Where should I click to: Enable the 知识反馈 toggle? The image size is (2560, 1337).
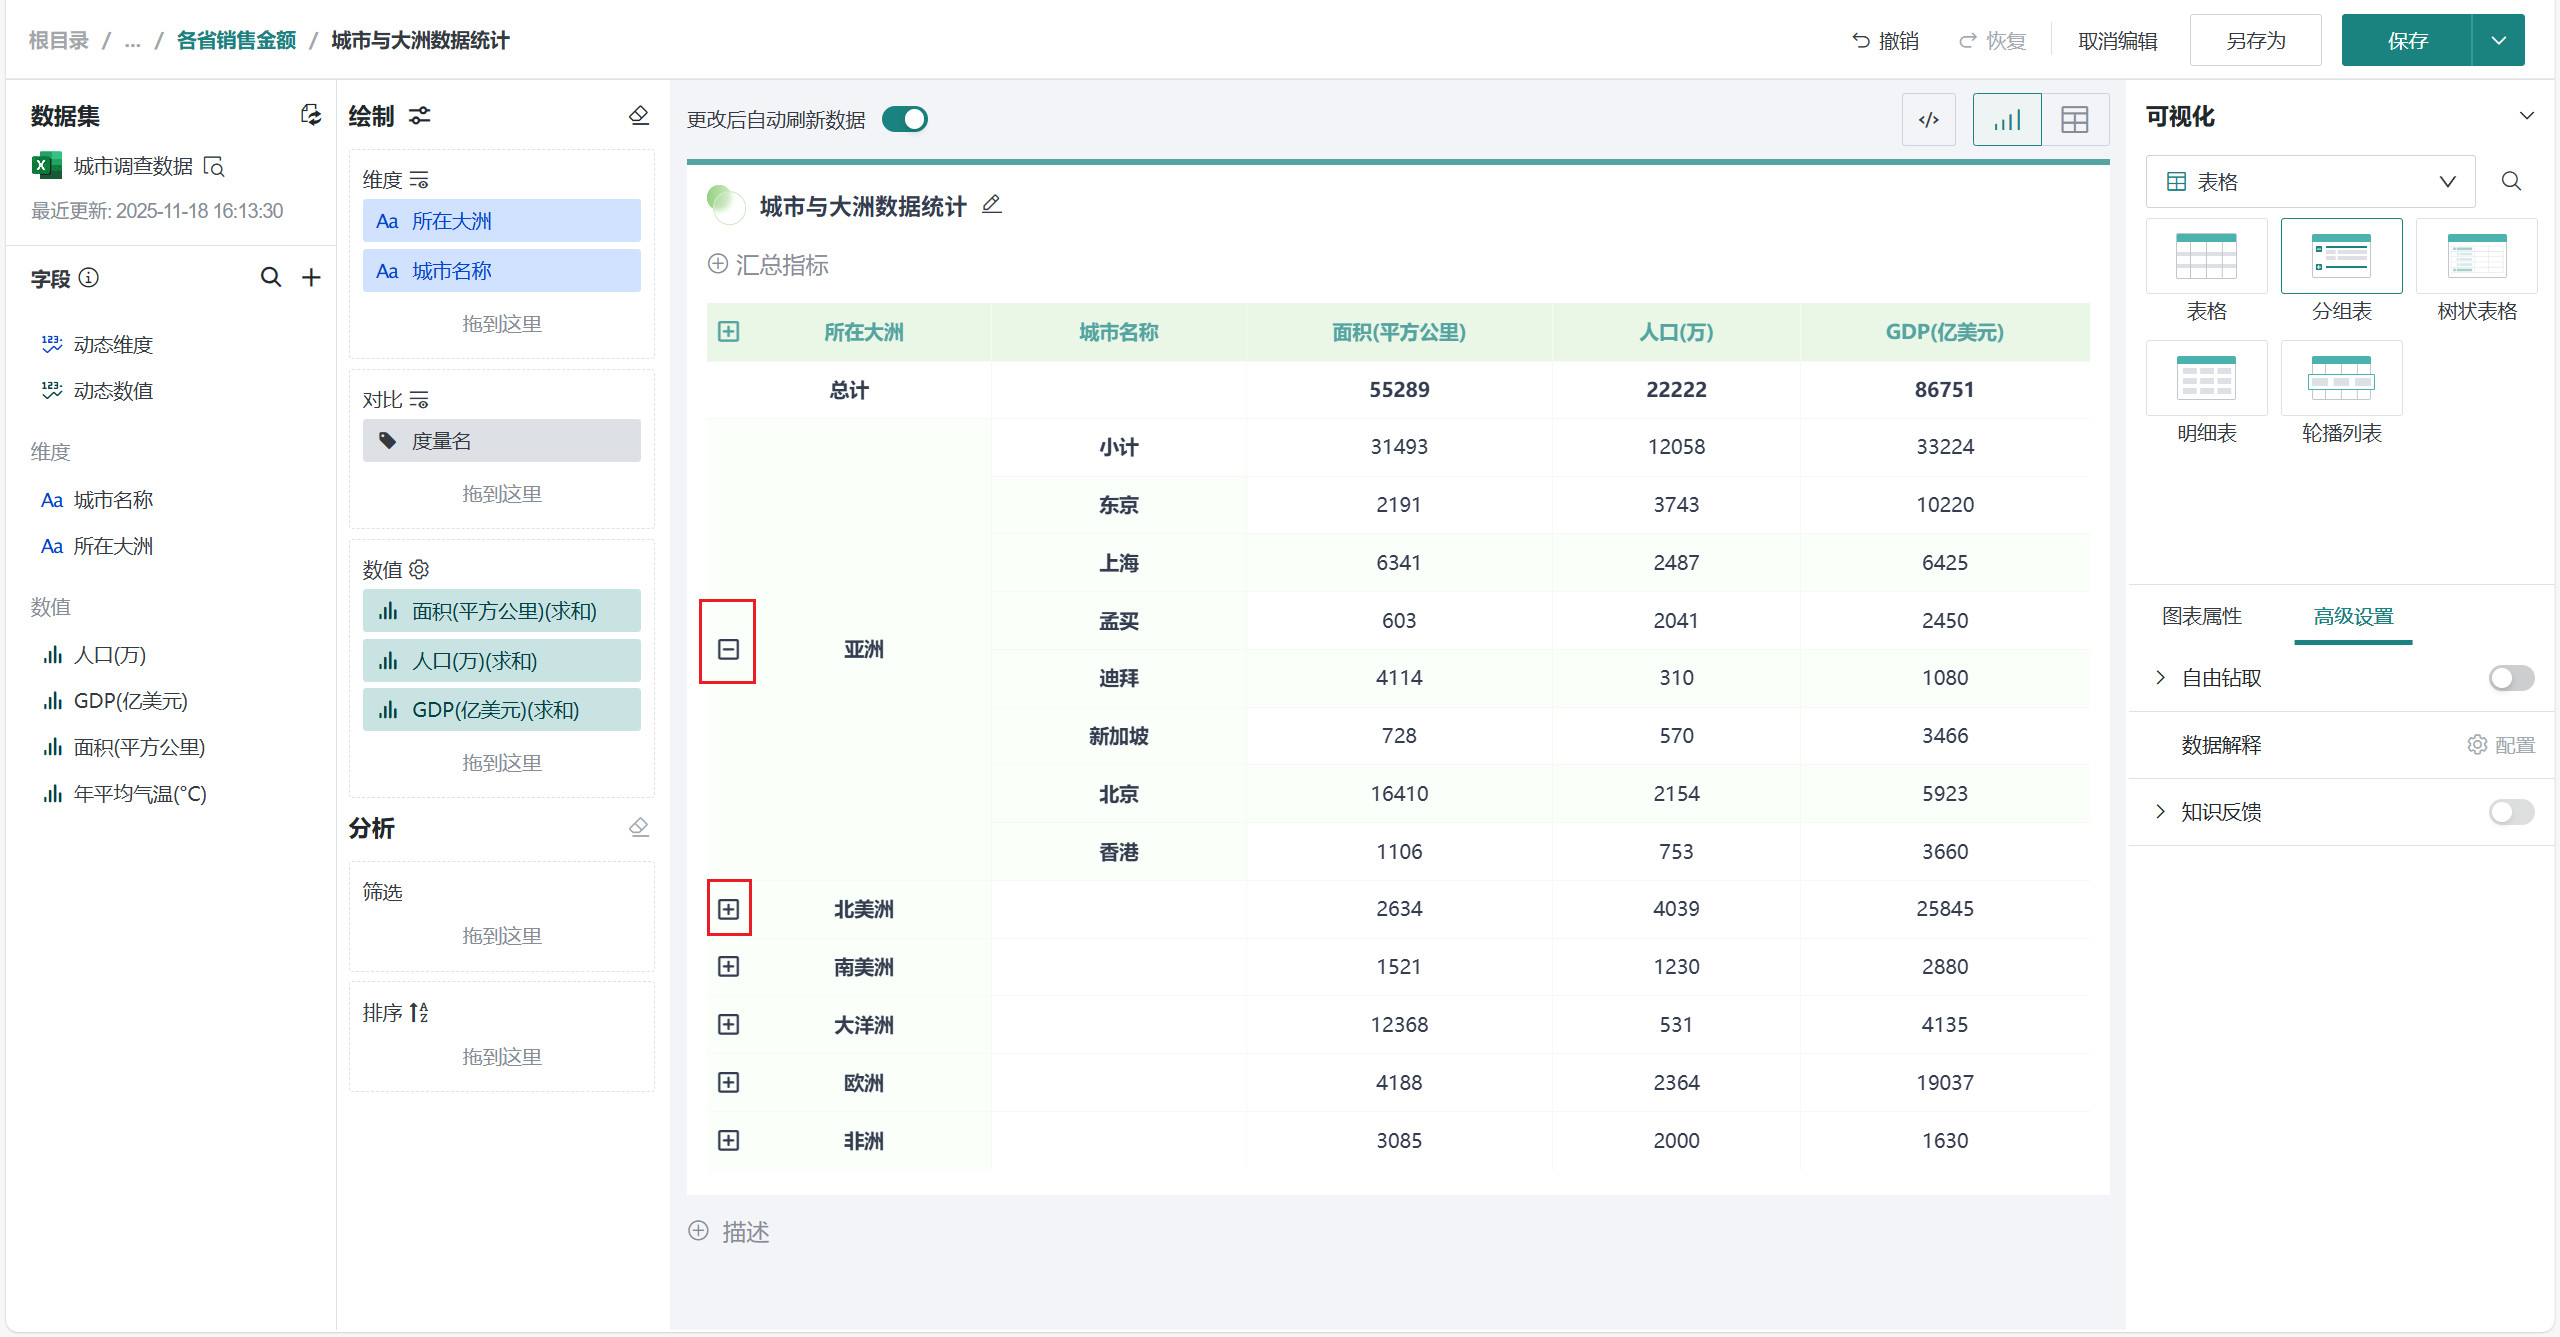pyautogui.click(x=2510, y=812)
